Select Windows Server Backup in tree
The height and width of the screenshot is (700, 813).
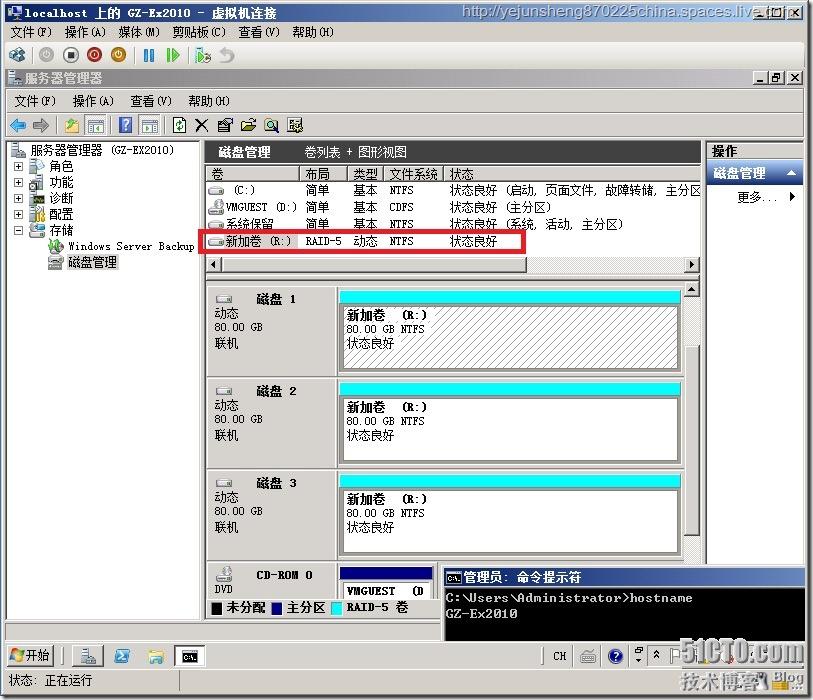click(131, 246)
